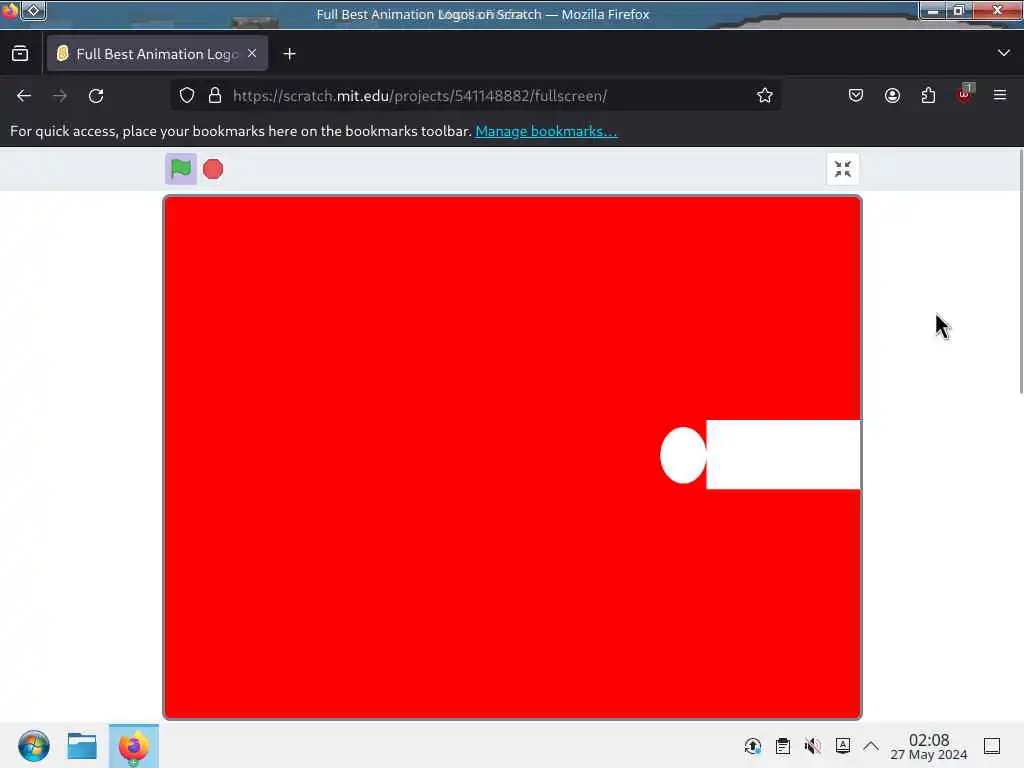View site security via the padlock icon
Image resolution: width=1024 pixels, height=768 pixels.
[215, 95]
